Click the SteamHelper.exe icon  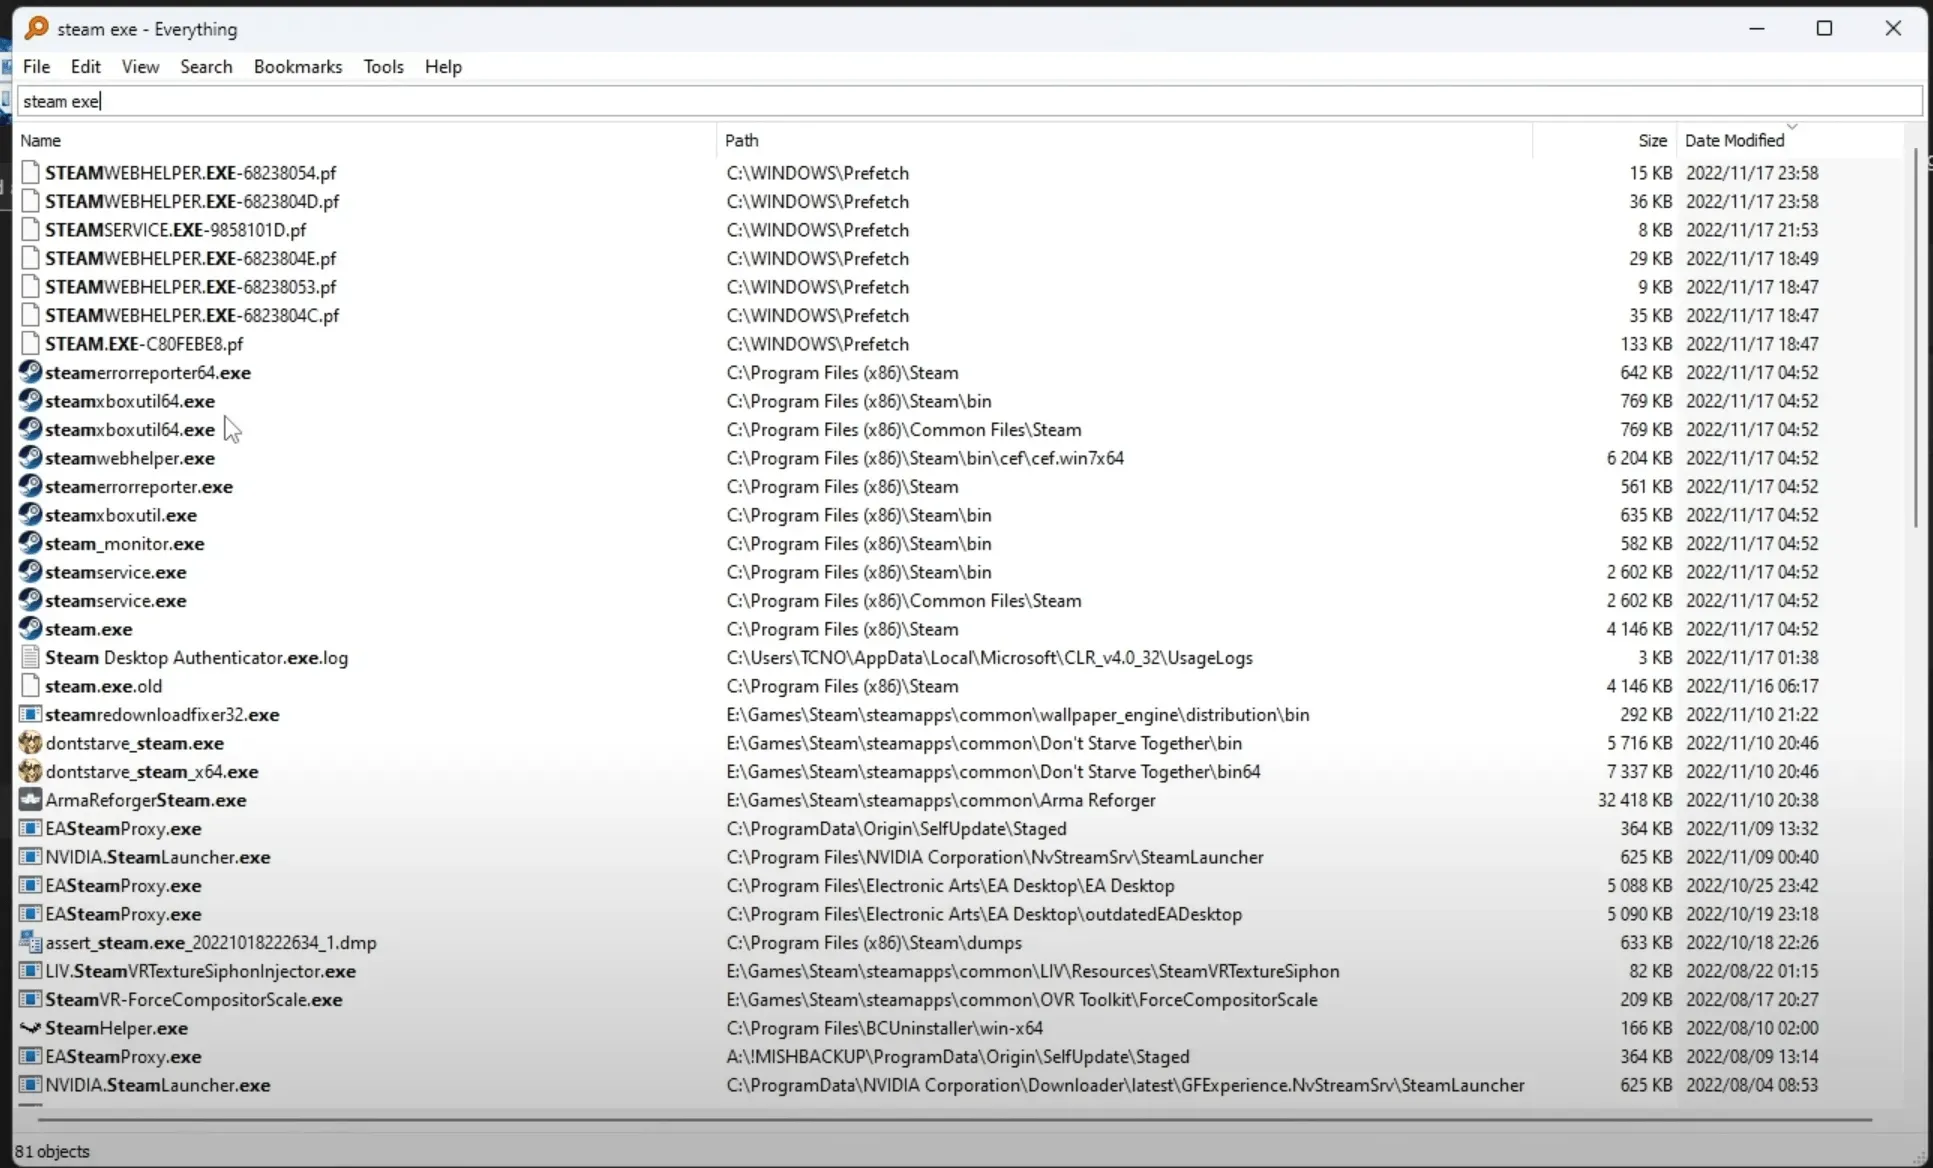30,1028
